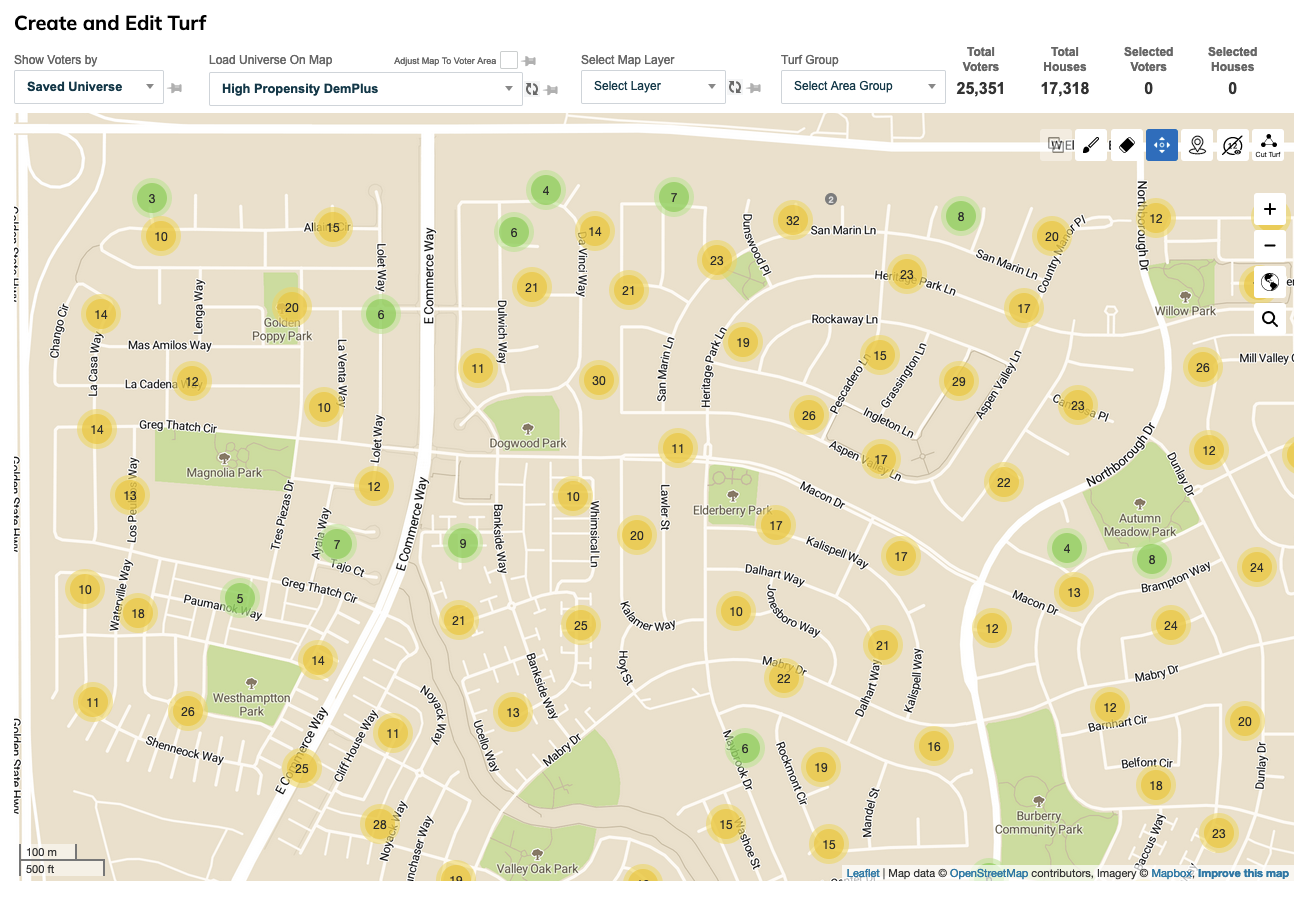Click the cluster 32 on San Marin Ln
1310x900 pixels.
tap(793, 221)
